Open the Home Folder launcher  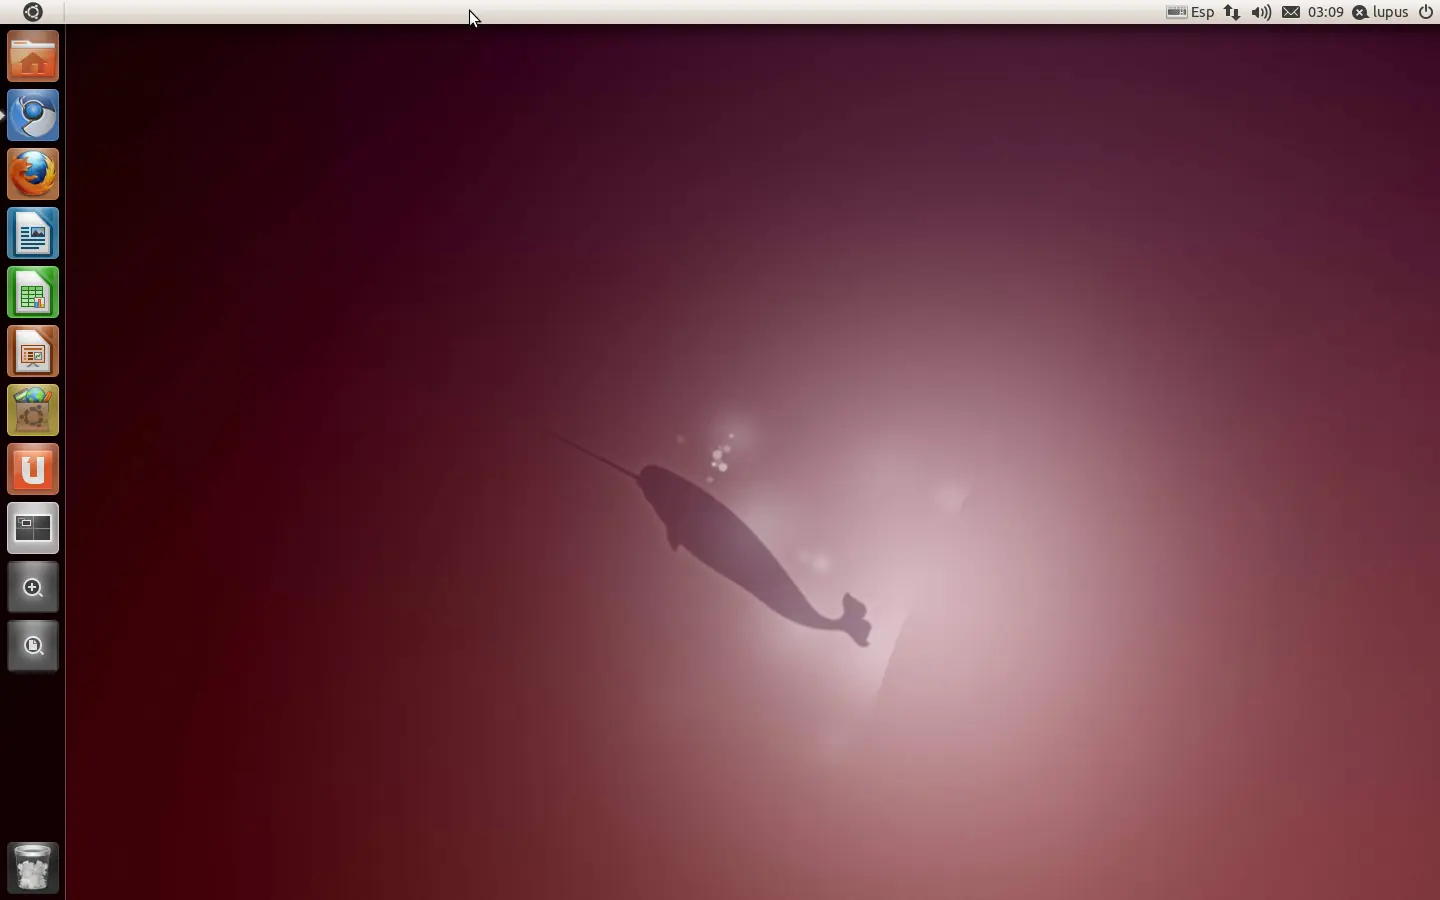click(33, 56)
